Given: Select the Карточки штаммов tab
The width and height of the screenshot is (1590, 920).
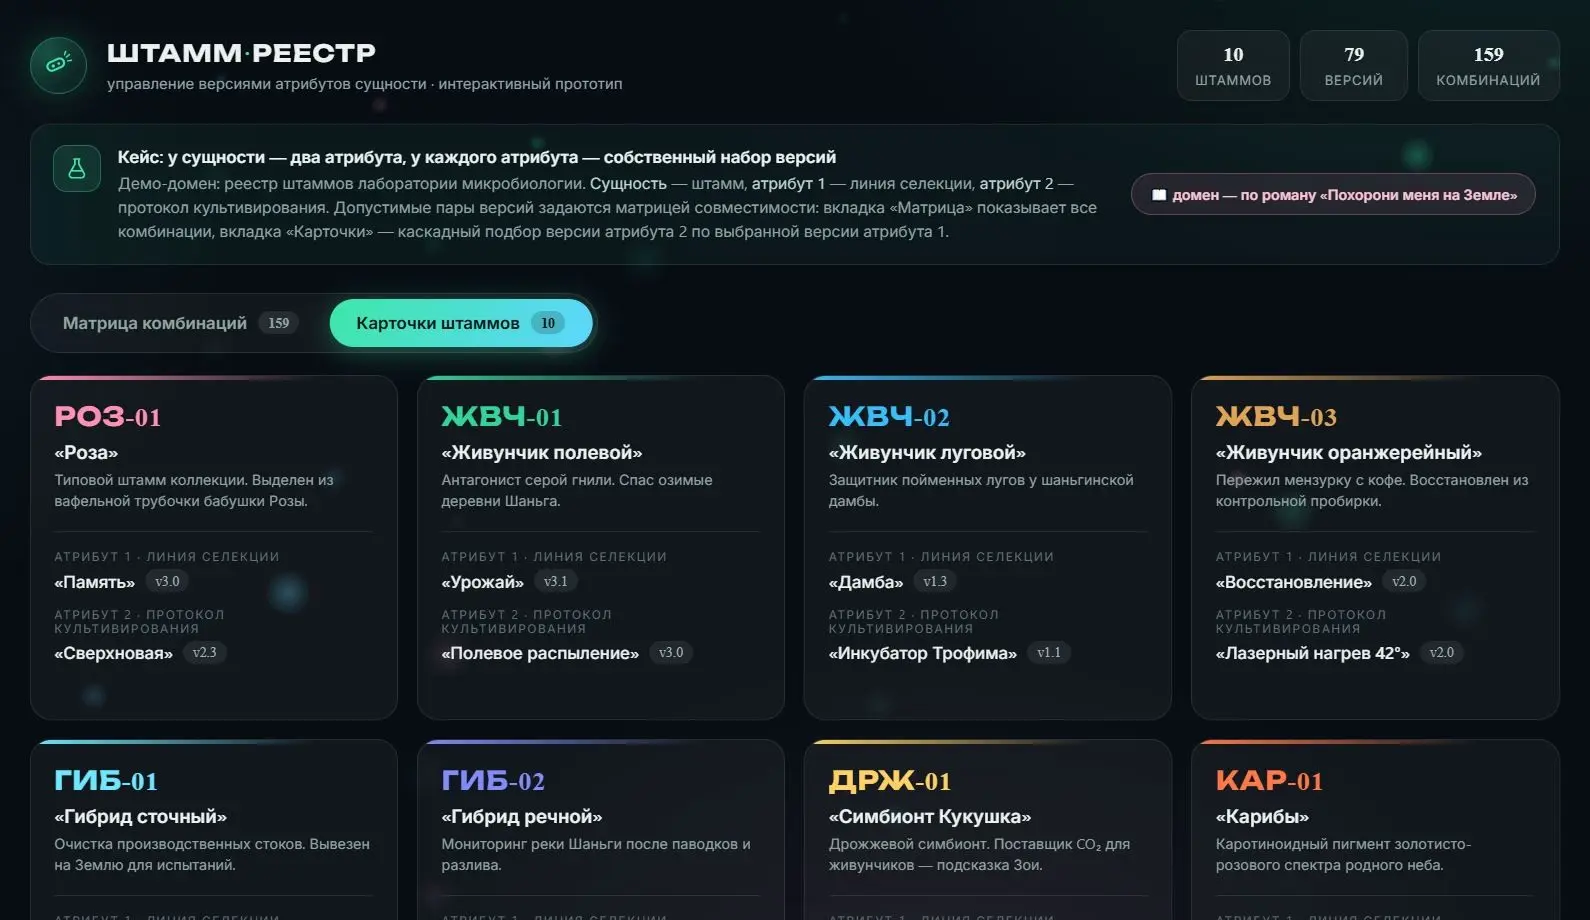Looking at the screenshot, I should coord(461,323).
